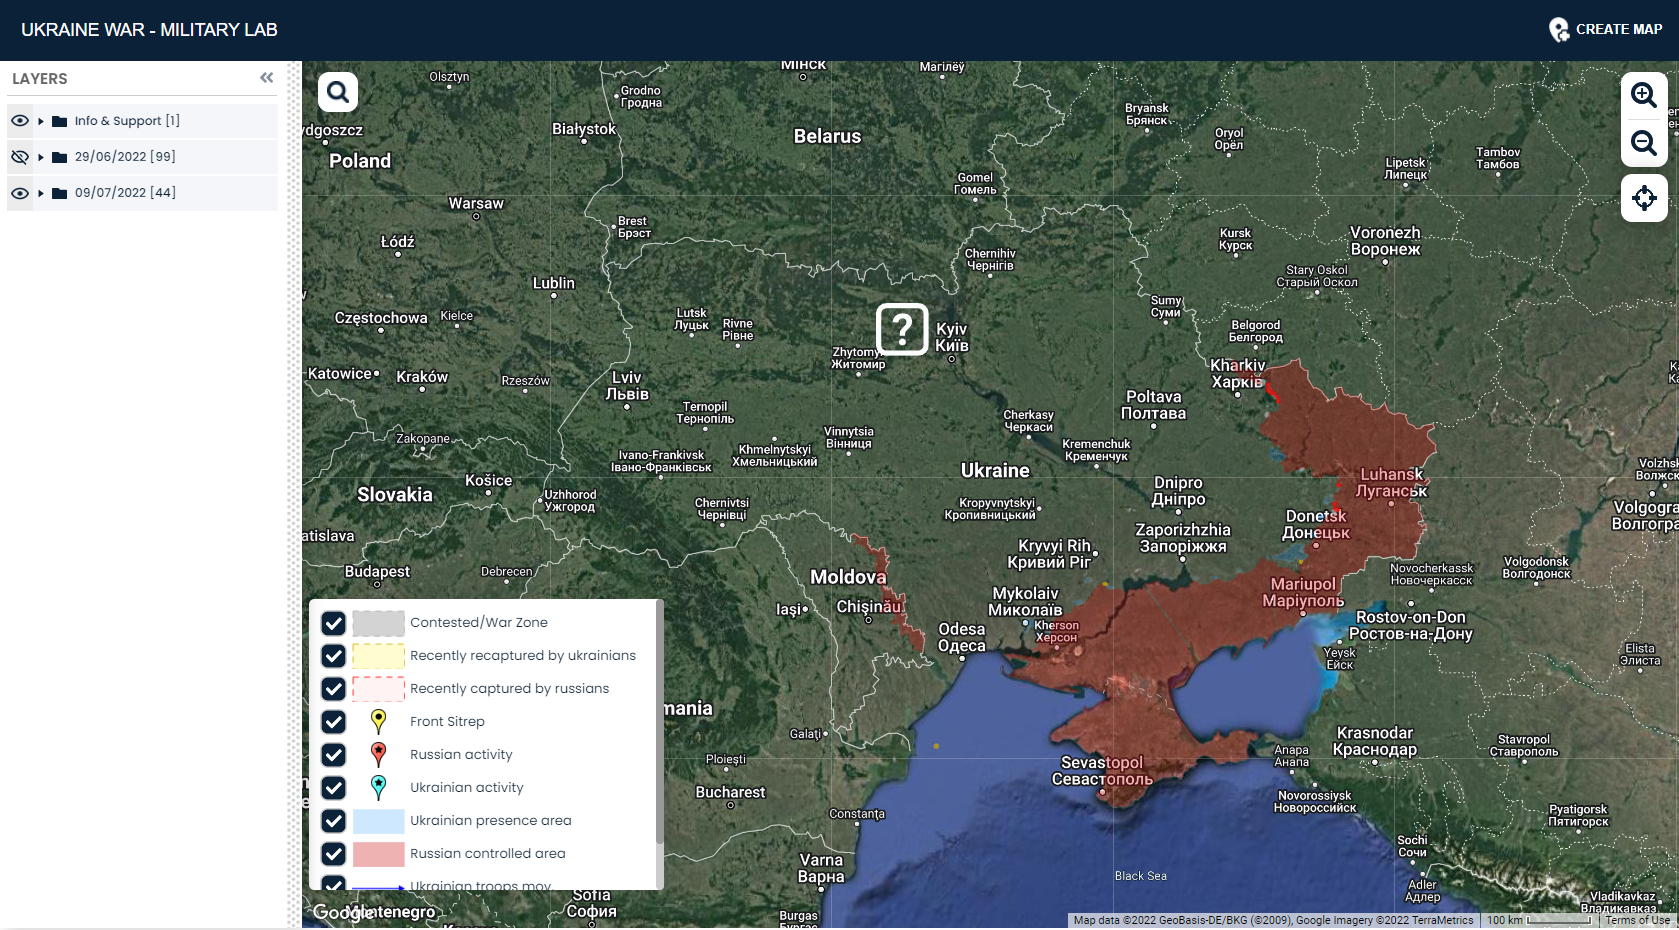1679x930 pixels.
Task: Click the Mariupol city label on map
Action: [1303, 592]
